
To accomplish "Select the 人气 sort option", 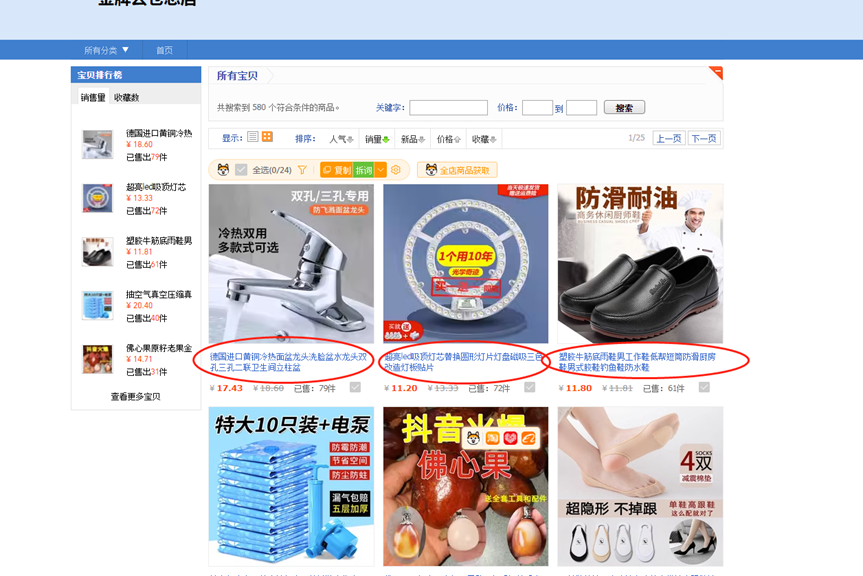I will 339,137.
